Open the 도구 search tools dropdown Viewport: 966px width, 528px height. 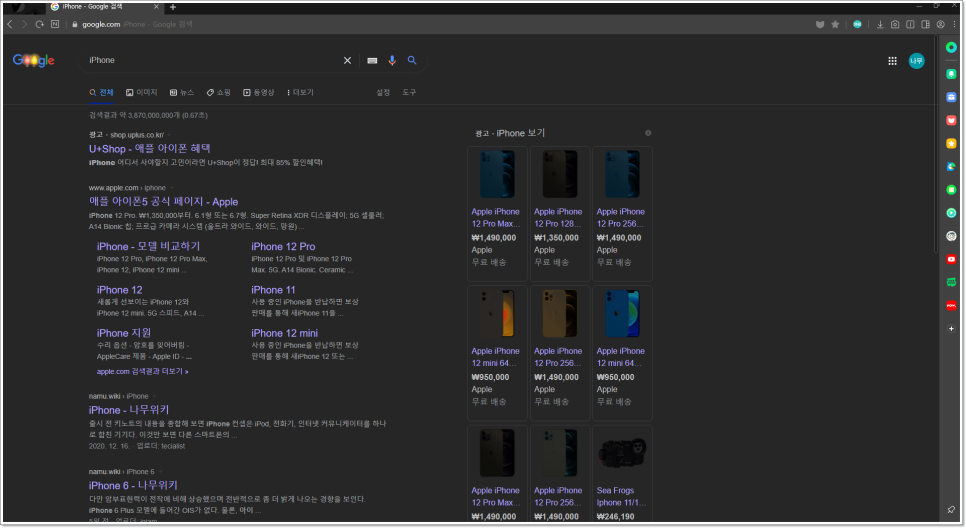coord(409,92)
